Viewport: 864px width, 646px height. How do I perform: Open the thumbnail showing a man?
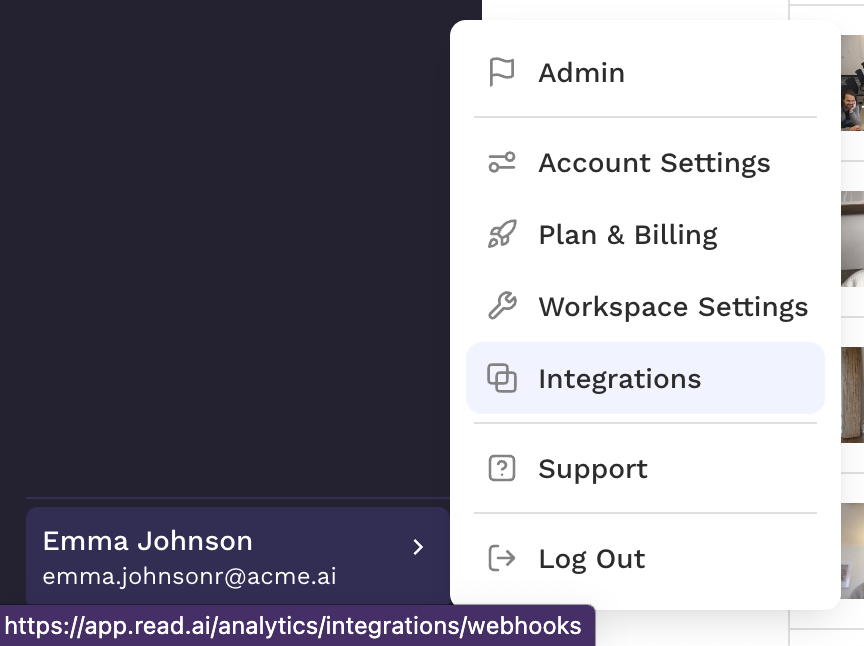point(852,83)
